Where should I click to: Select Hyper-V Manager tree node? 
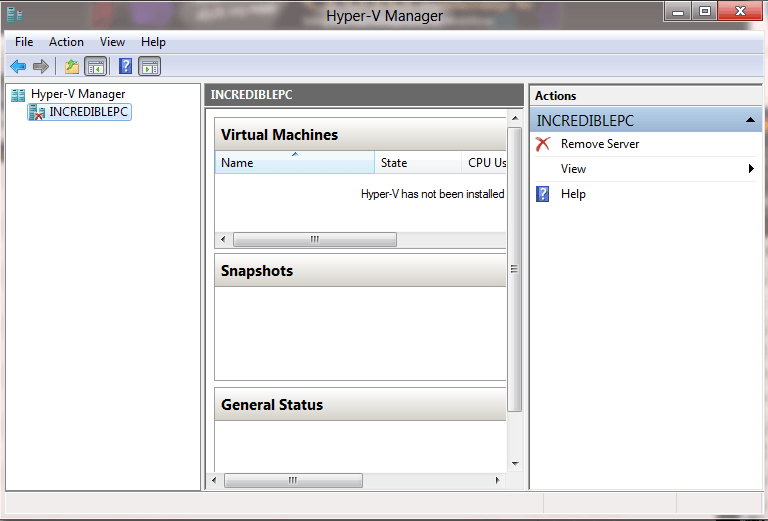(78, 94)
